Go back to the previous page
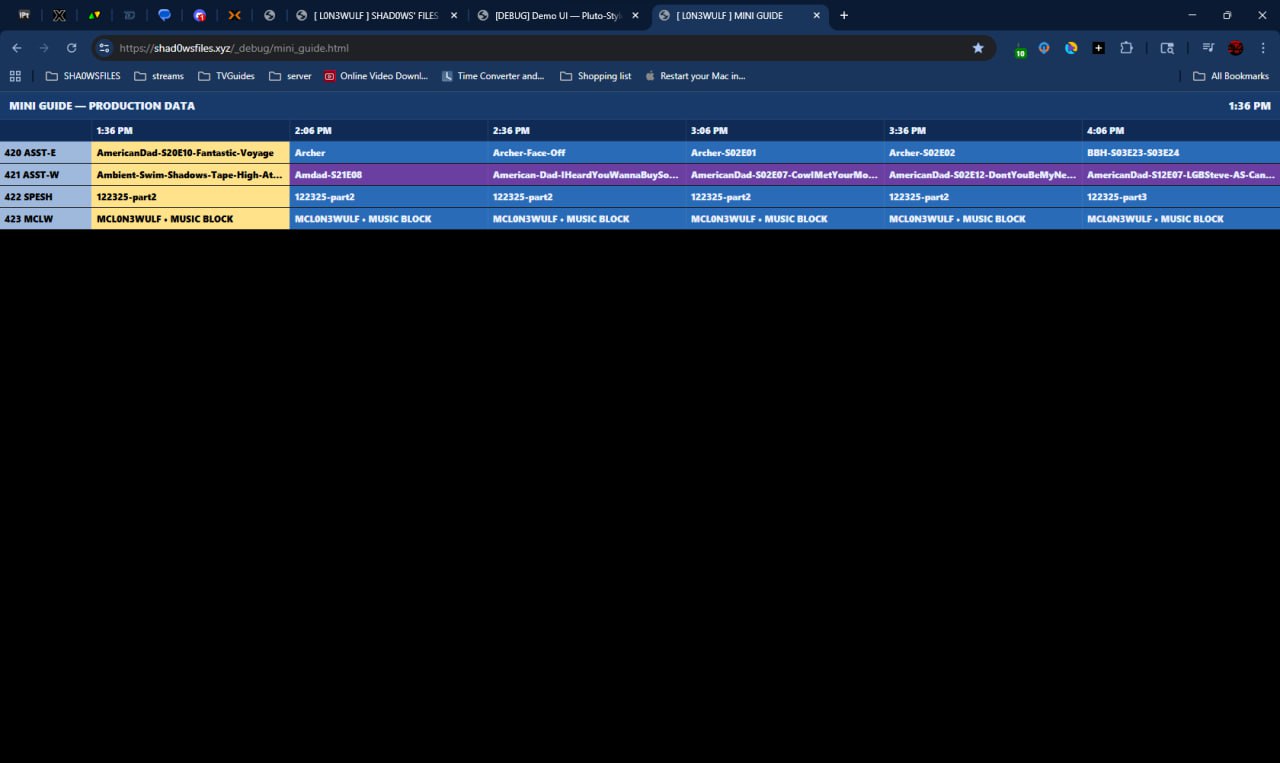Viewport: 1280px width, 763px height. (17, 48)
